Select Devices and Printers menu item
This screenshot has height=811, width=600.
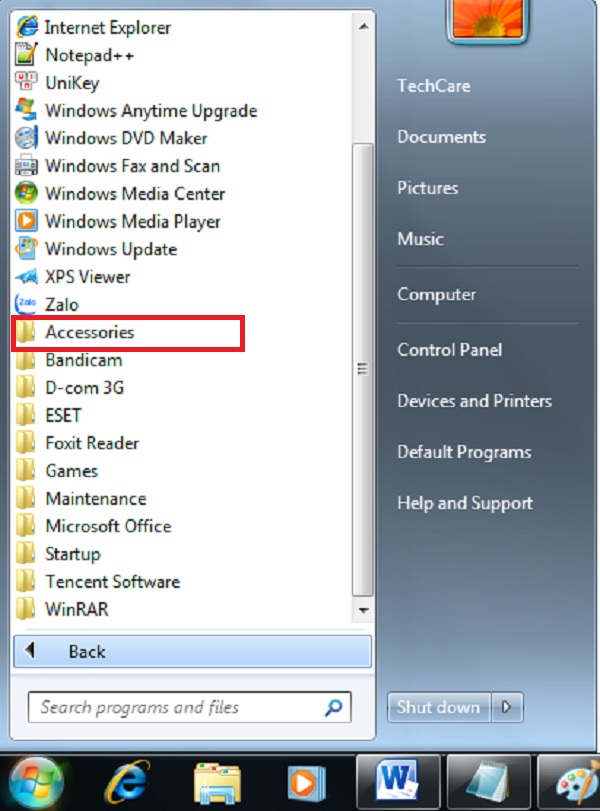pos(474,401)
